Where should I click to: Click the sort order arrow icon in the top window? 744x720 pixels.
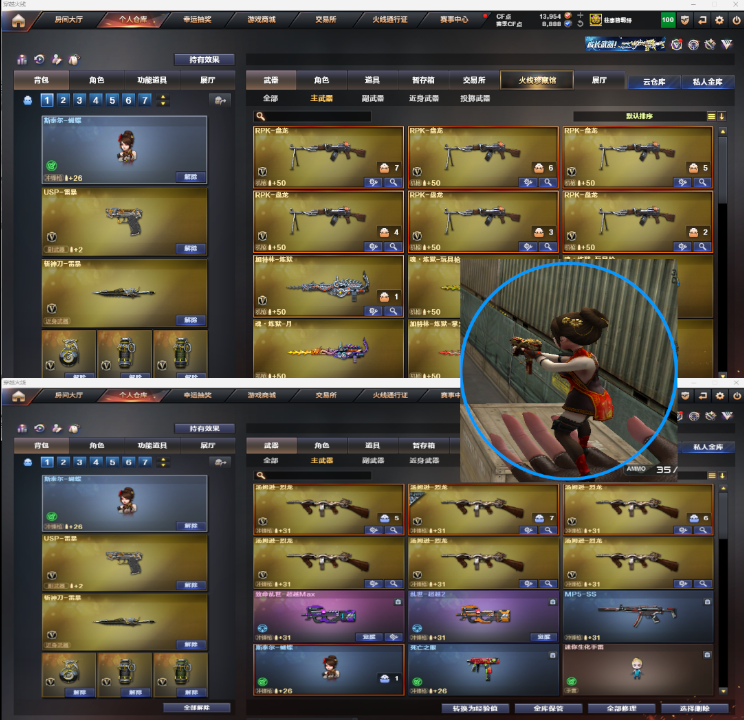coord(722,116)
